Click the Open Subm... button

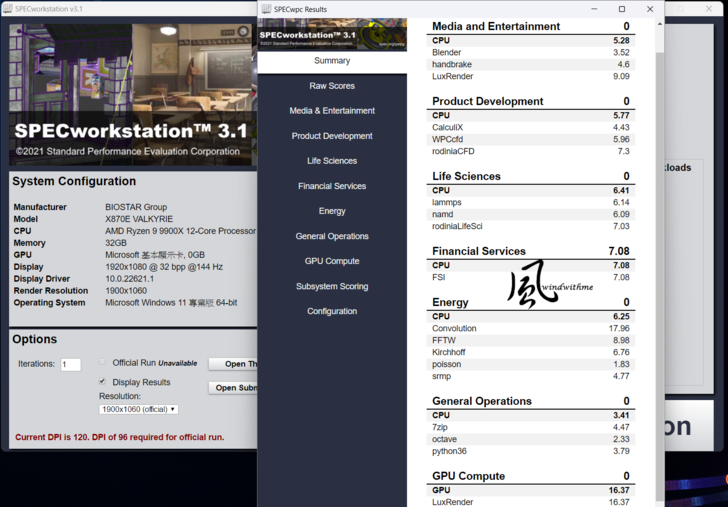point(233,388)
